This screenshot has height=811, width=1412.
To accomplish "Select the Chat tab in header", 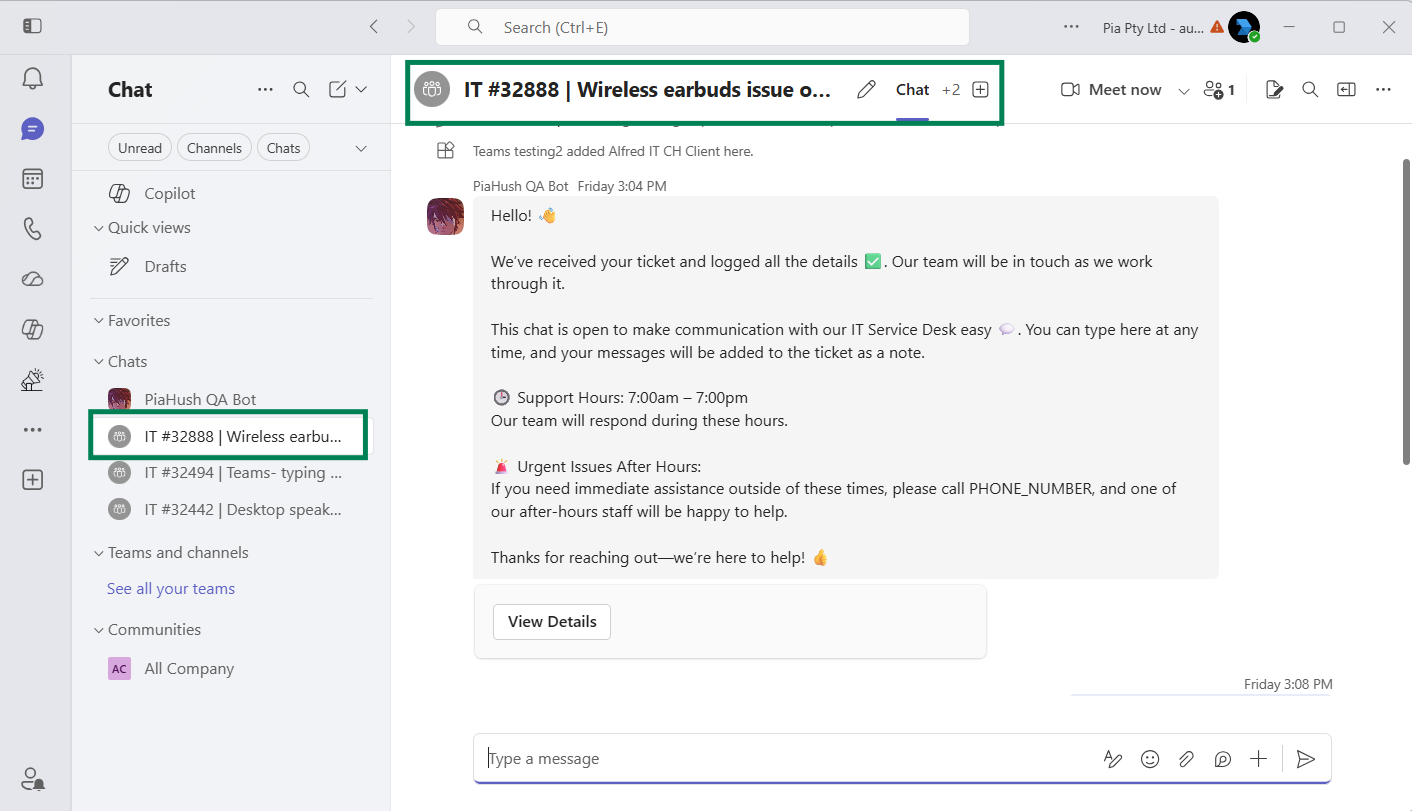I will [912, 90].
